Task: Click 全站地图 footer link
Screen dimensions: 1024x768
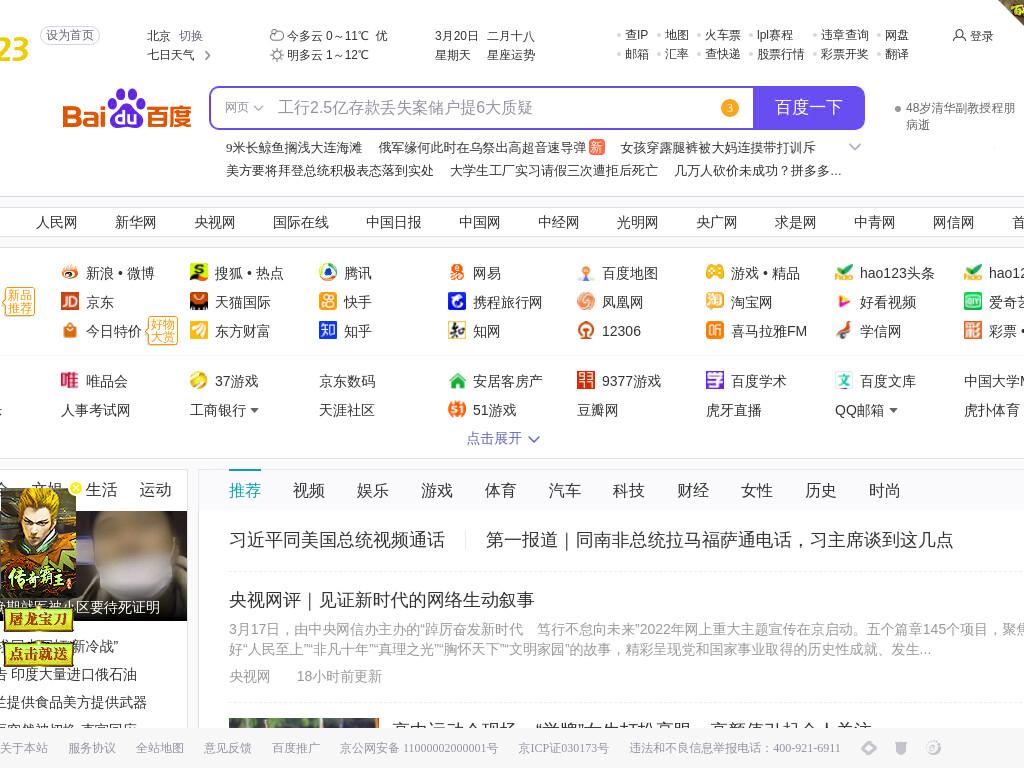Action: pyautogui.click(x=159, y=748)
